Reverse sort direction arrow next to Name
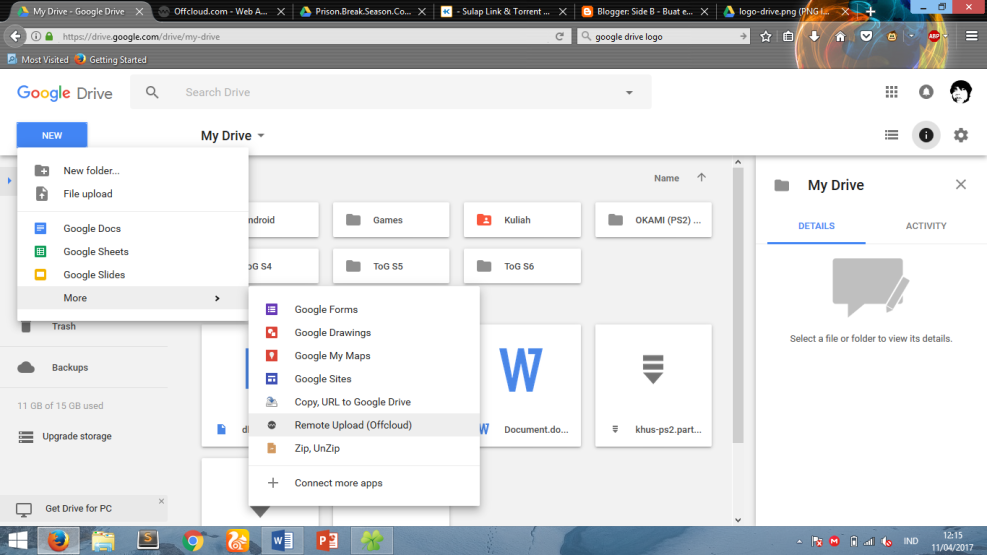Screen dimensions: 987x555 [x=701, y=177]
